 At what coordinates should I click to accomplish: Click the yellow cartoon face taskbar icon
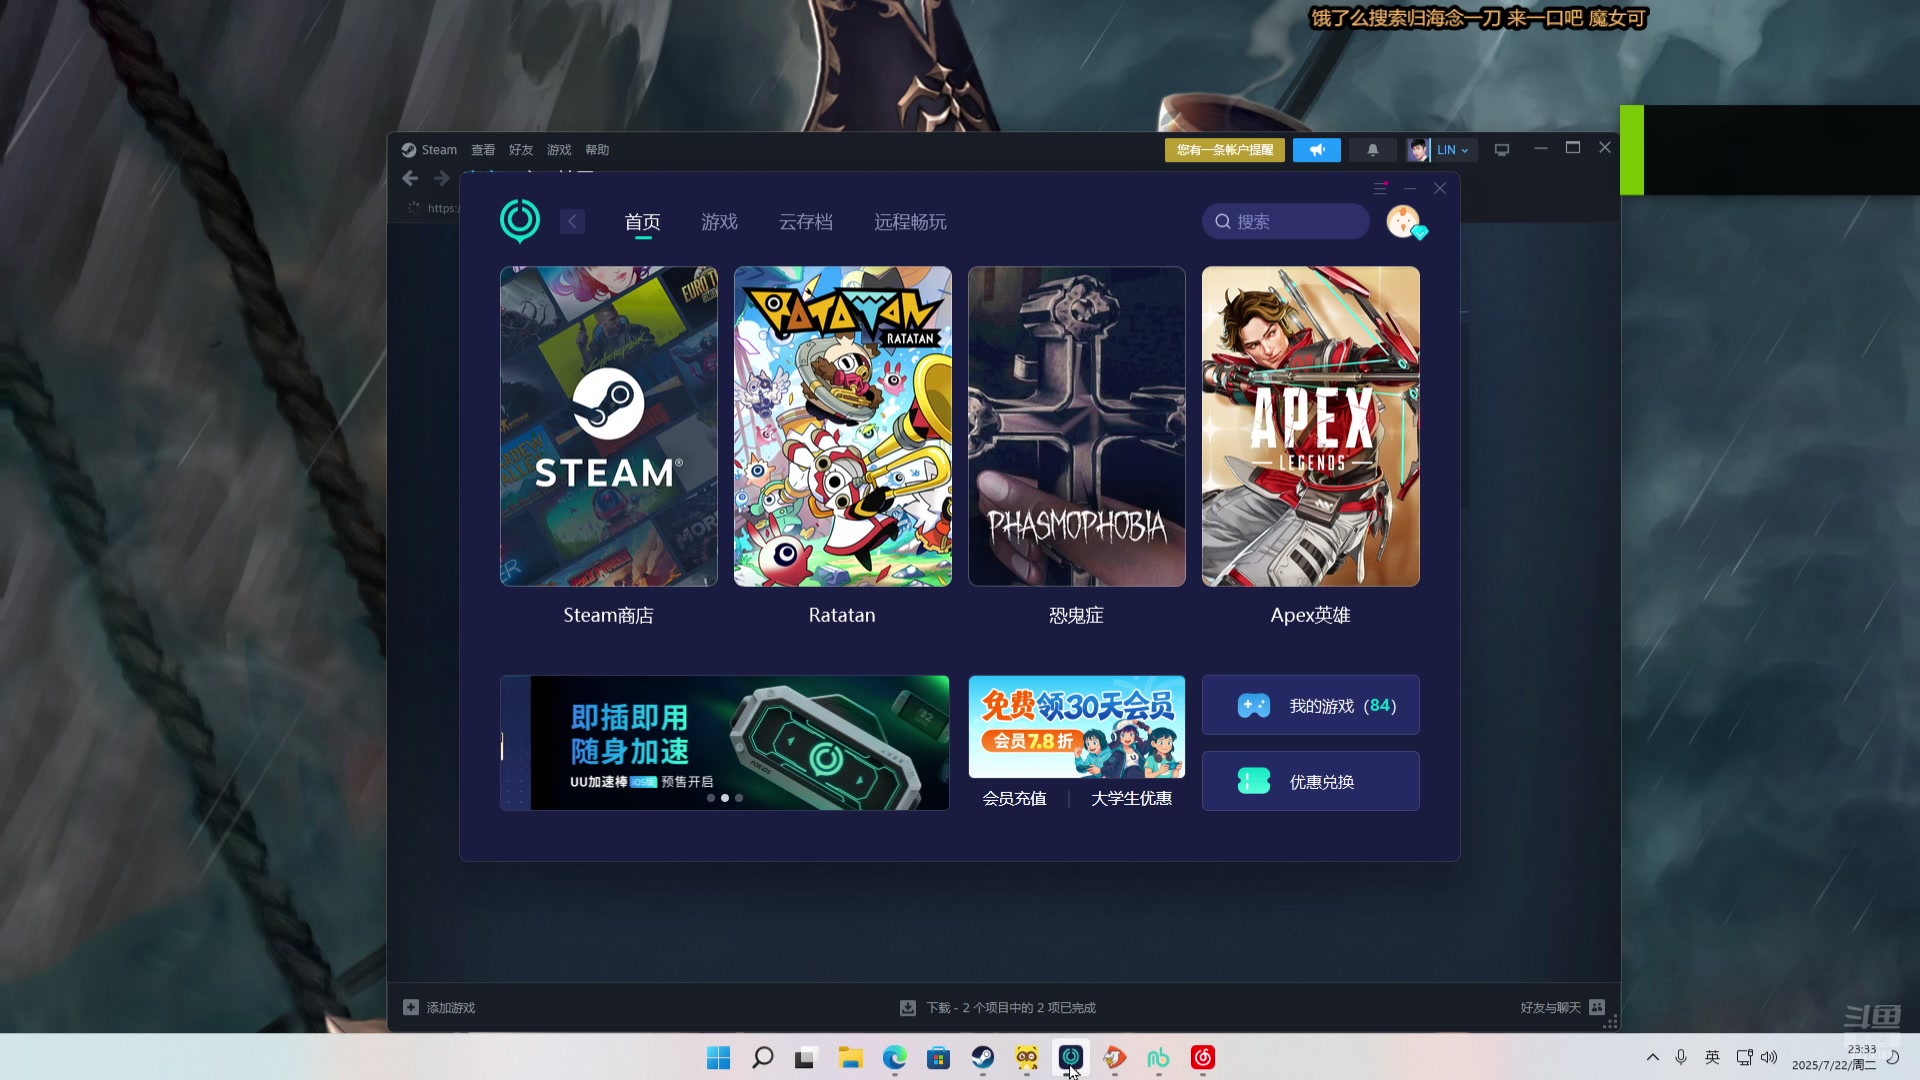click(1027, 1057)
